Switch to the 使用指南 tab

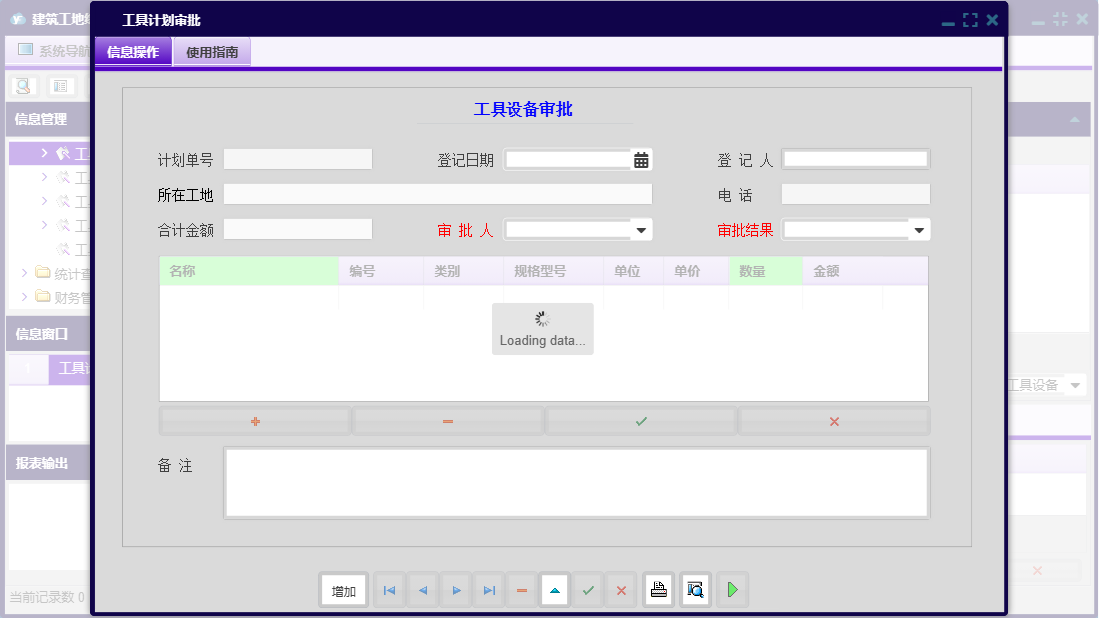[x=211, y=50]
